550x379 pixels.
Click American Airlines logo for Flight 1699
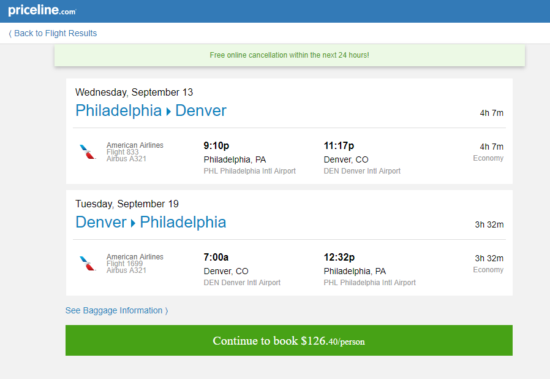pyautogui.click(x=87, y=264)
